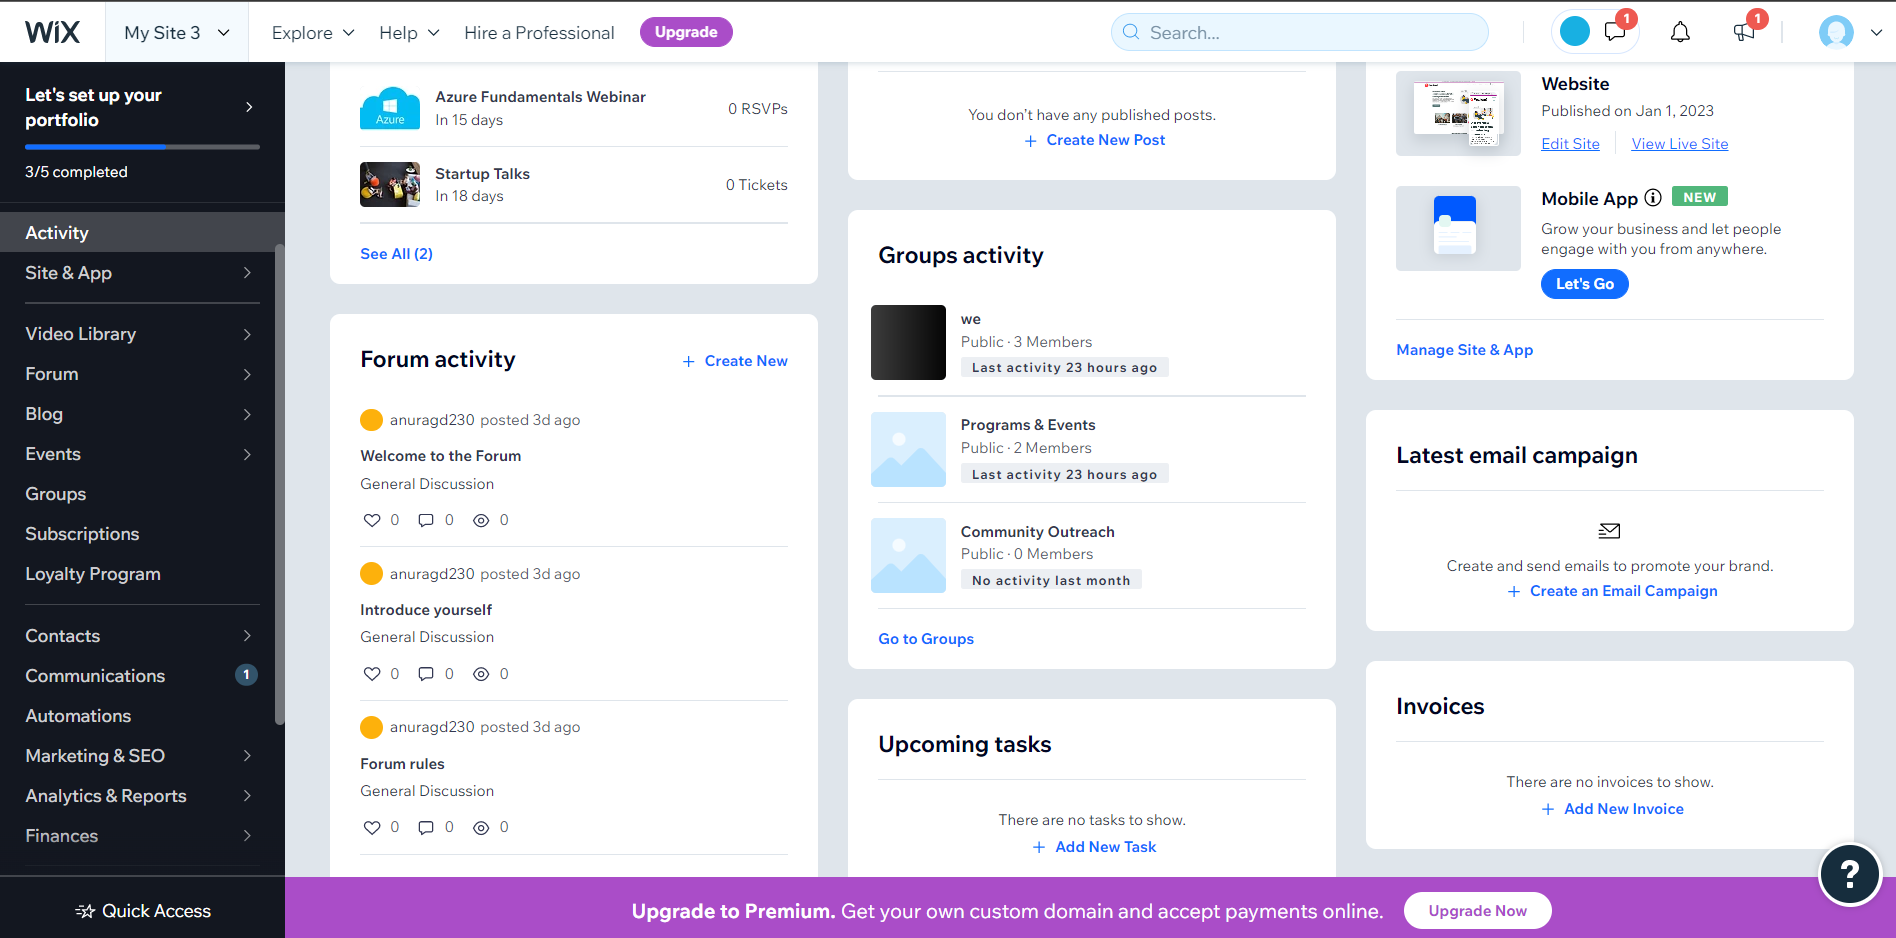This screenshot has width=1896, height=938.
Task: Click the sidebar scrollbar
Action: tap(280, 484)
